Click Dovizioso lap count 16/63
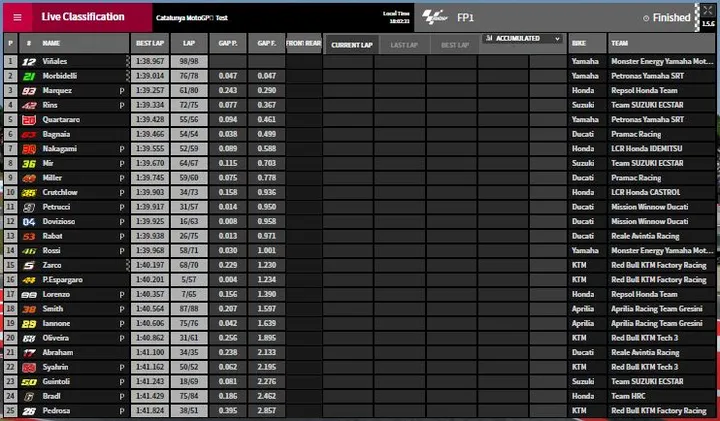Viewport: 720px width, 421px height. tap(189, 222)
